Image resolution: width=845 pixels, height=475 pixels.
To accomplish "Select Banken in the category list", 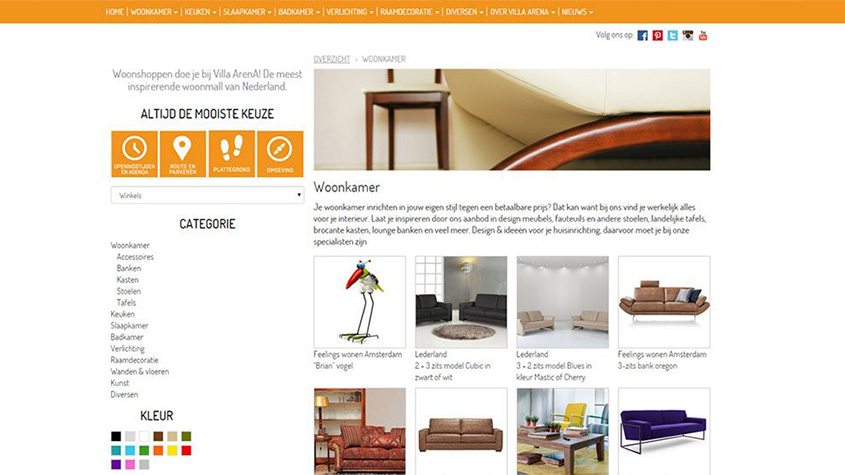I will tap(129, 268).
